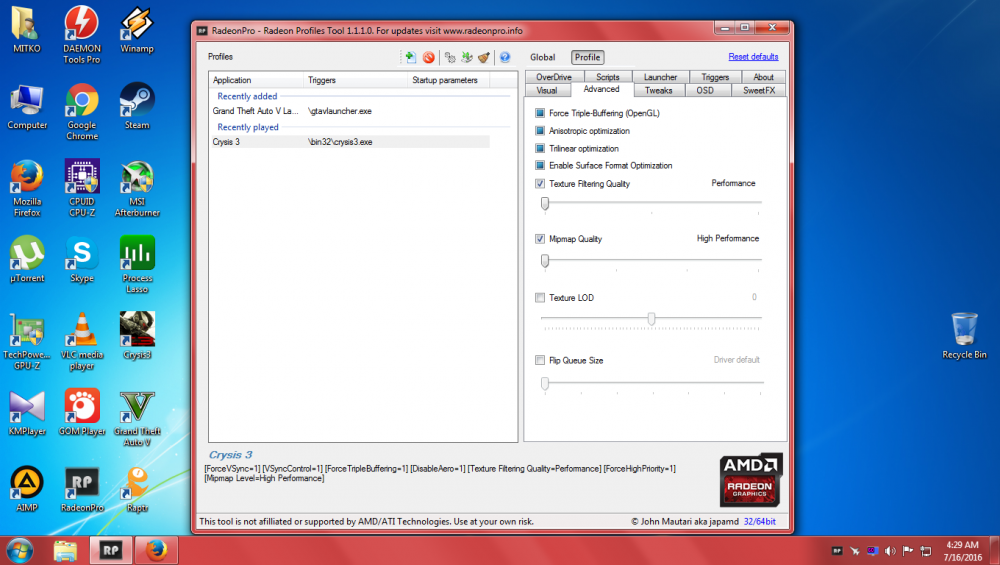Screen dimensions: 1000x565
Task: Click the RadeonPro RP tray icon
Action: pyautogui.click(x=837, y=551)
